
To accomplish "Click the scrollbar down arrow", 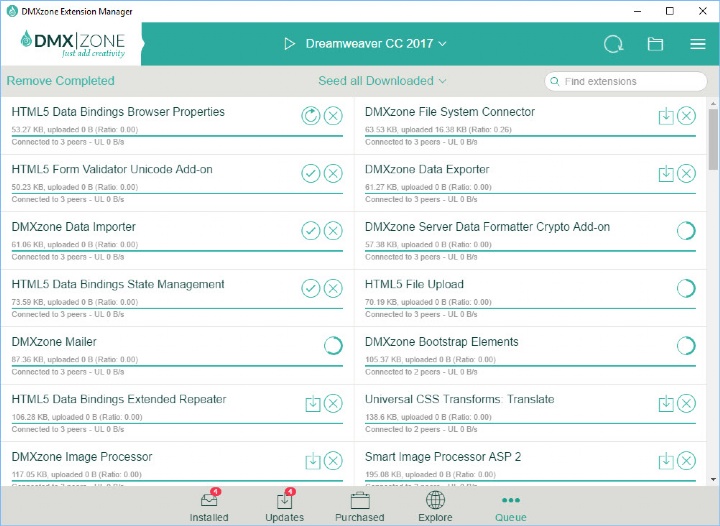I will pos(713,480).
